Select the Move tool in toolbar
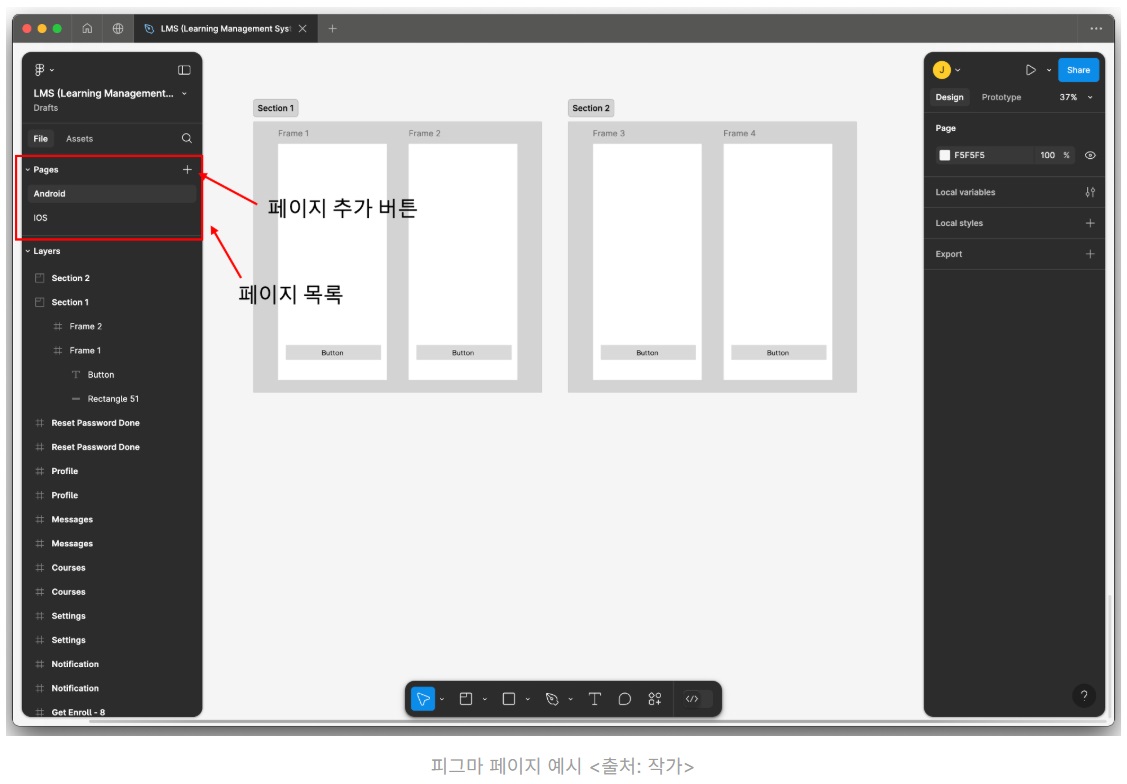 (x=423, y=698)
